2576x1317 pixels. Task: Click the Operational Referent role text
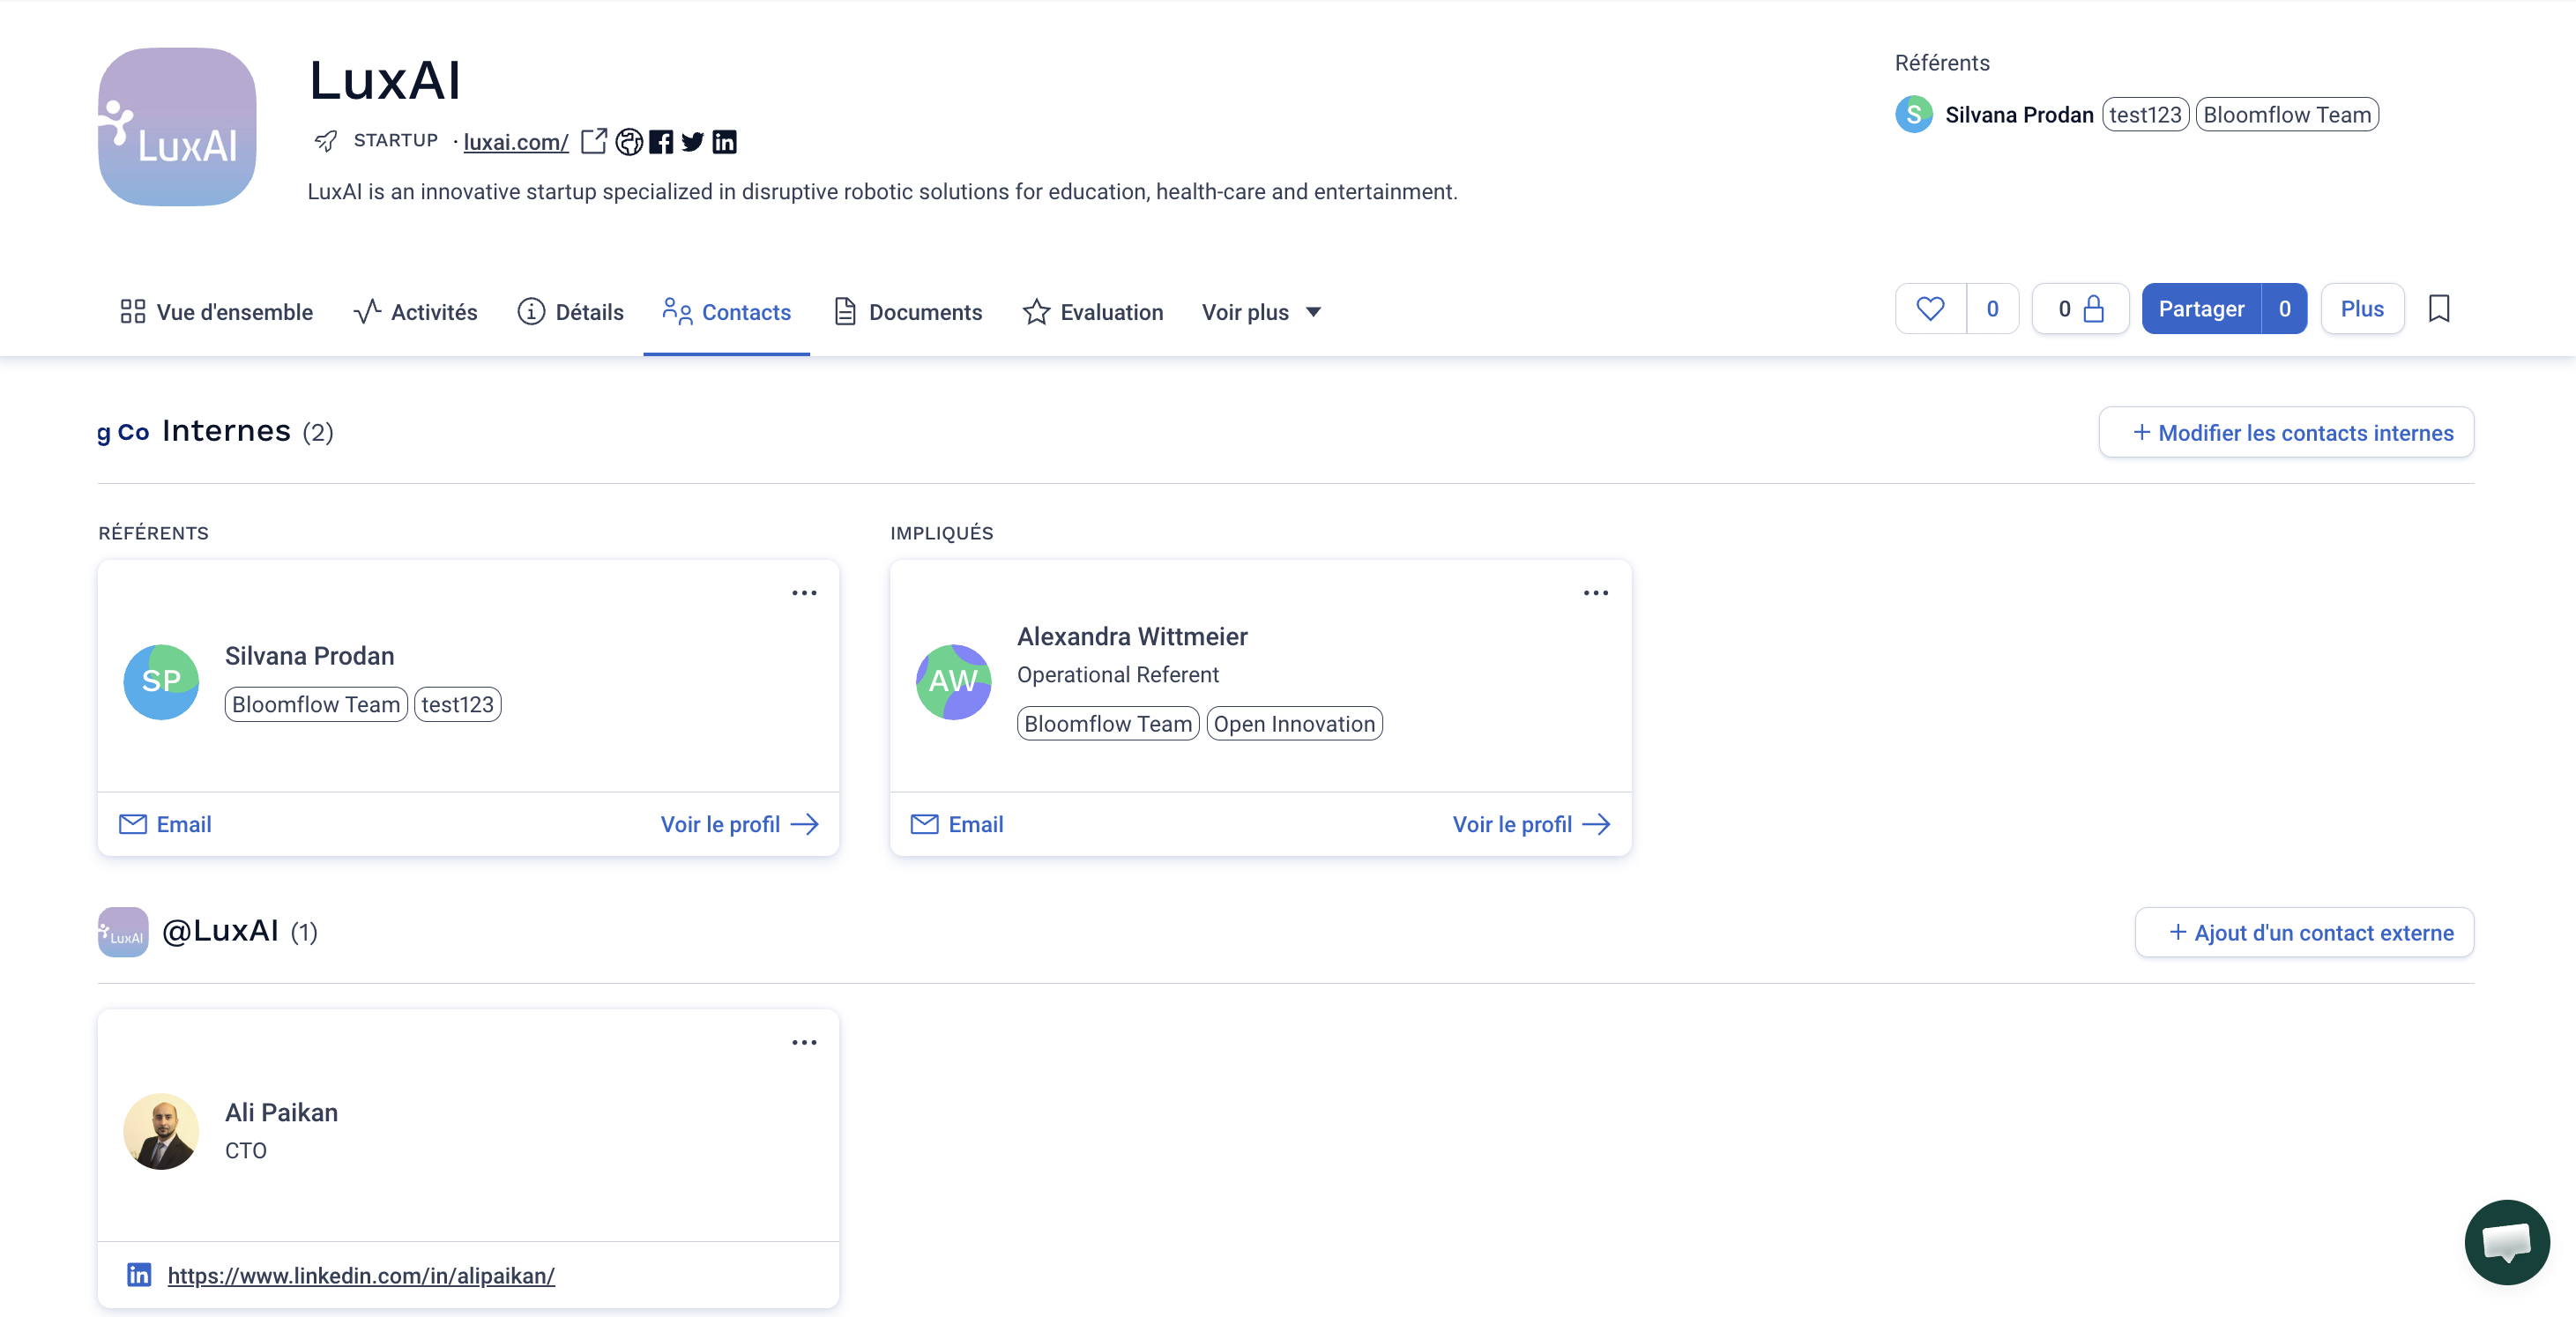point(1118,675)
